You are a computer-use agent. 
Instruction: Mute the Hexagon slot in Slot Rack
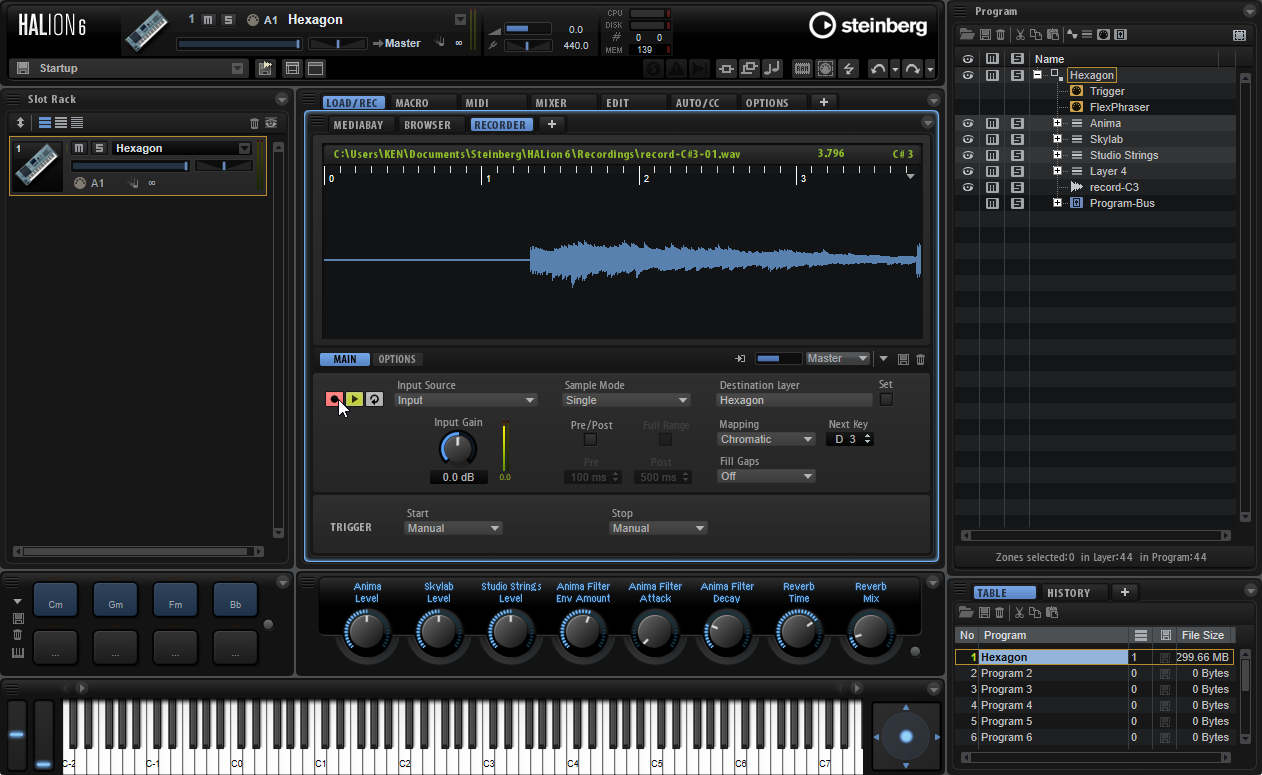(x=79, y=148)
